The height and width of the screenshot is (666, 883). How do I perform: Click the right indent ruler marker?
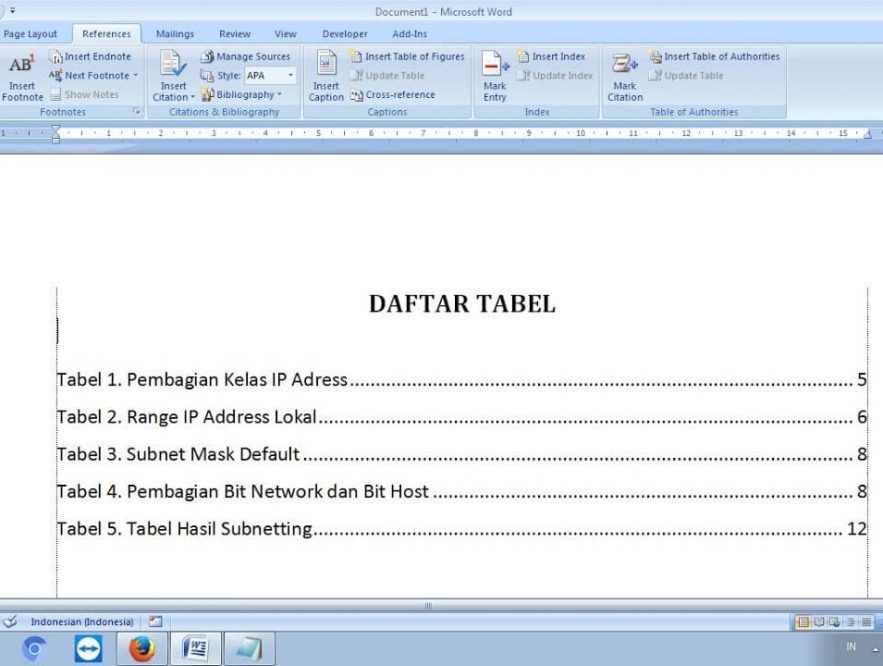point(867,135)
